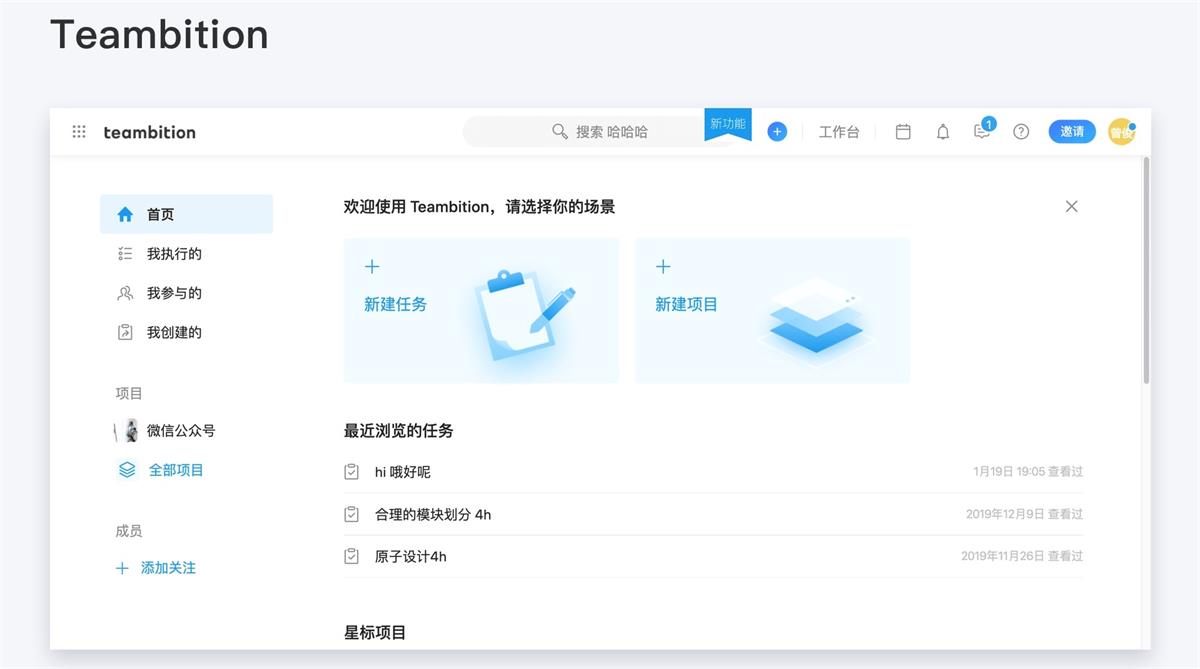Click the 邀请 button

pos(1072,132)
